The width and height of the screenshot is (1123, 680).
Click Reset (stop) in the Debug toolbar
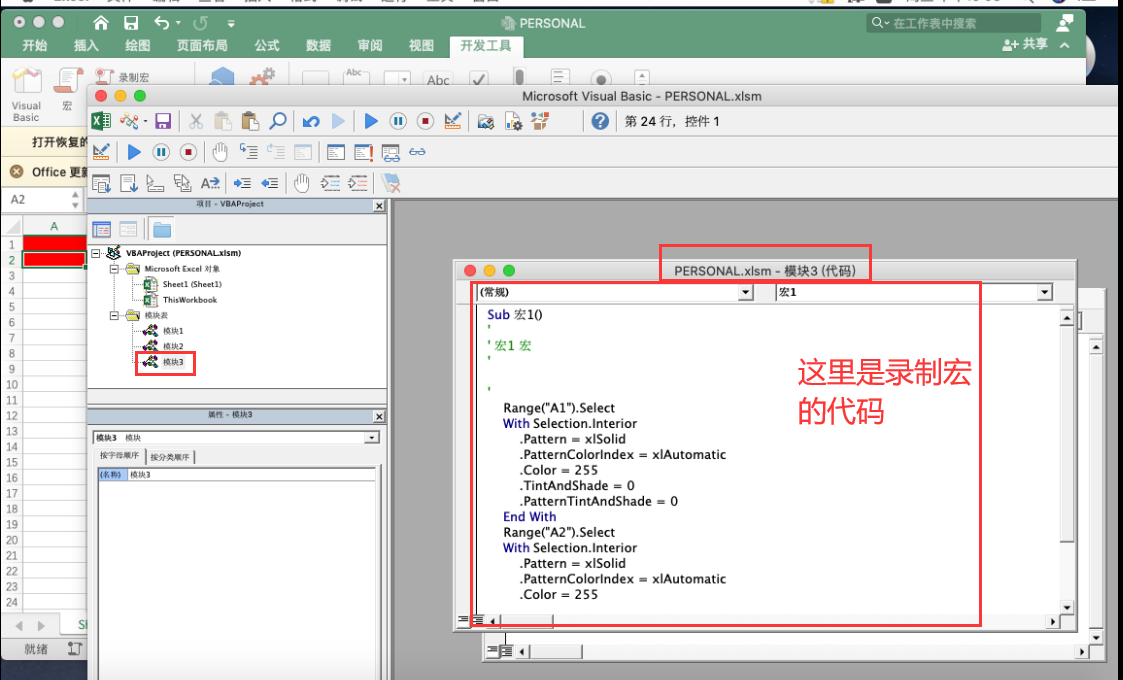(188, 152)
